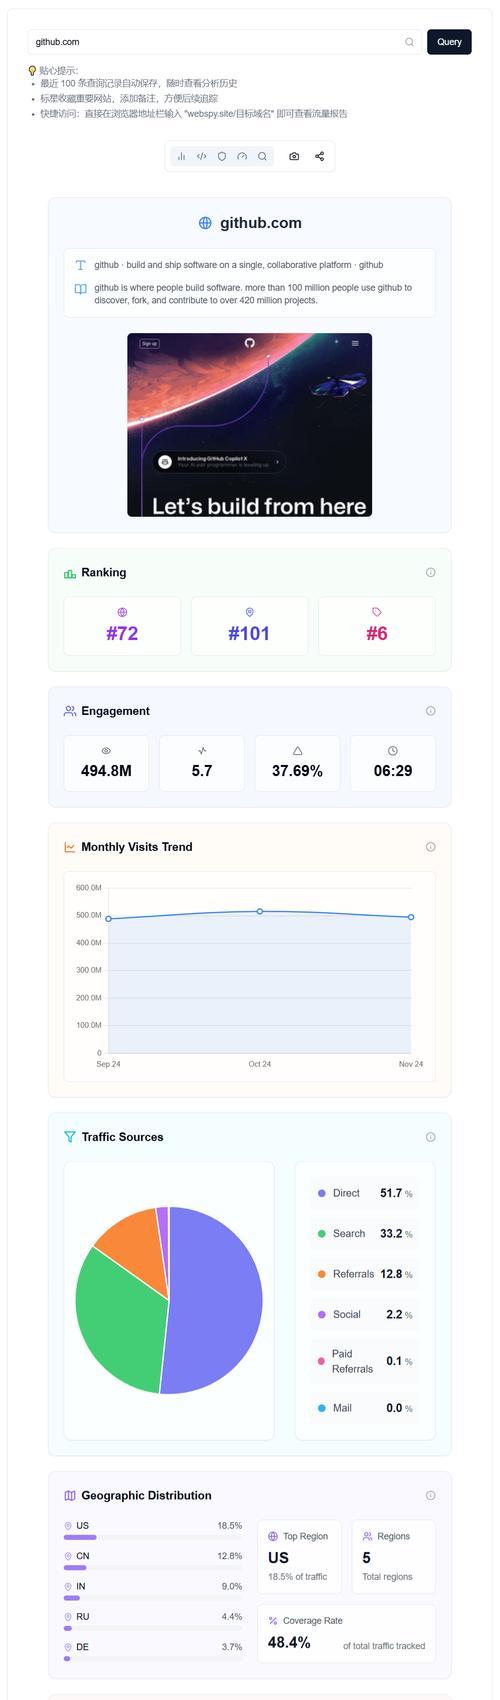Screen dimensions: 500x1700
Task: Click the Geographic Distribution info icon
Action: (x=430, y=1496)
